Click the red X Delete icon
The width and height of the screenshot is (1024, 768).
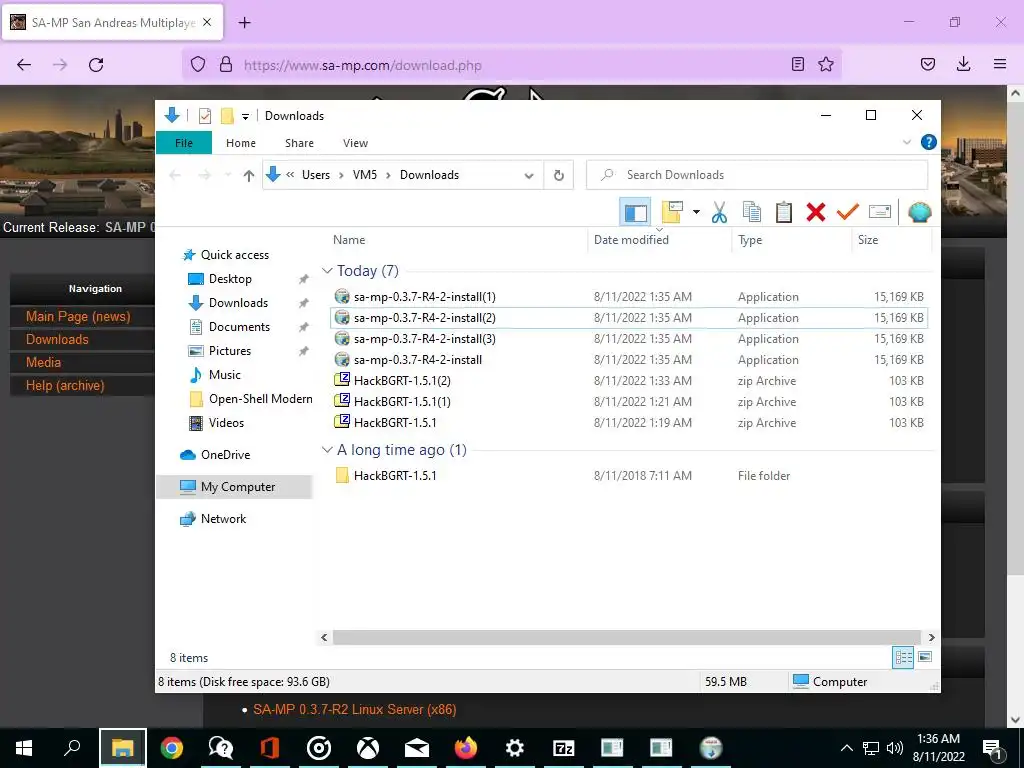(x=816, y=212)
